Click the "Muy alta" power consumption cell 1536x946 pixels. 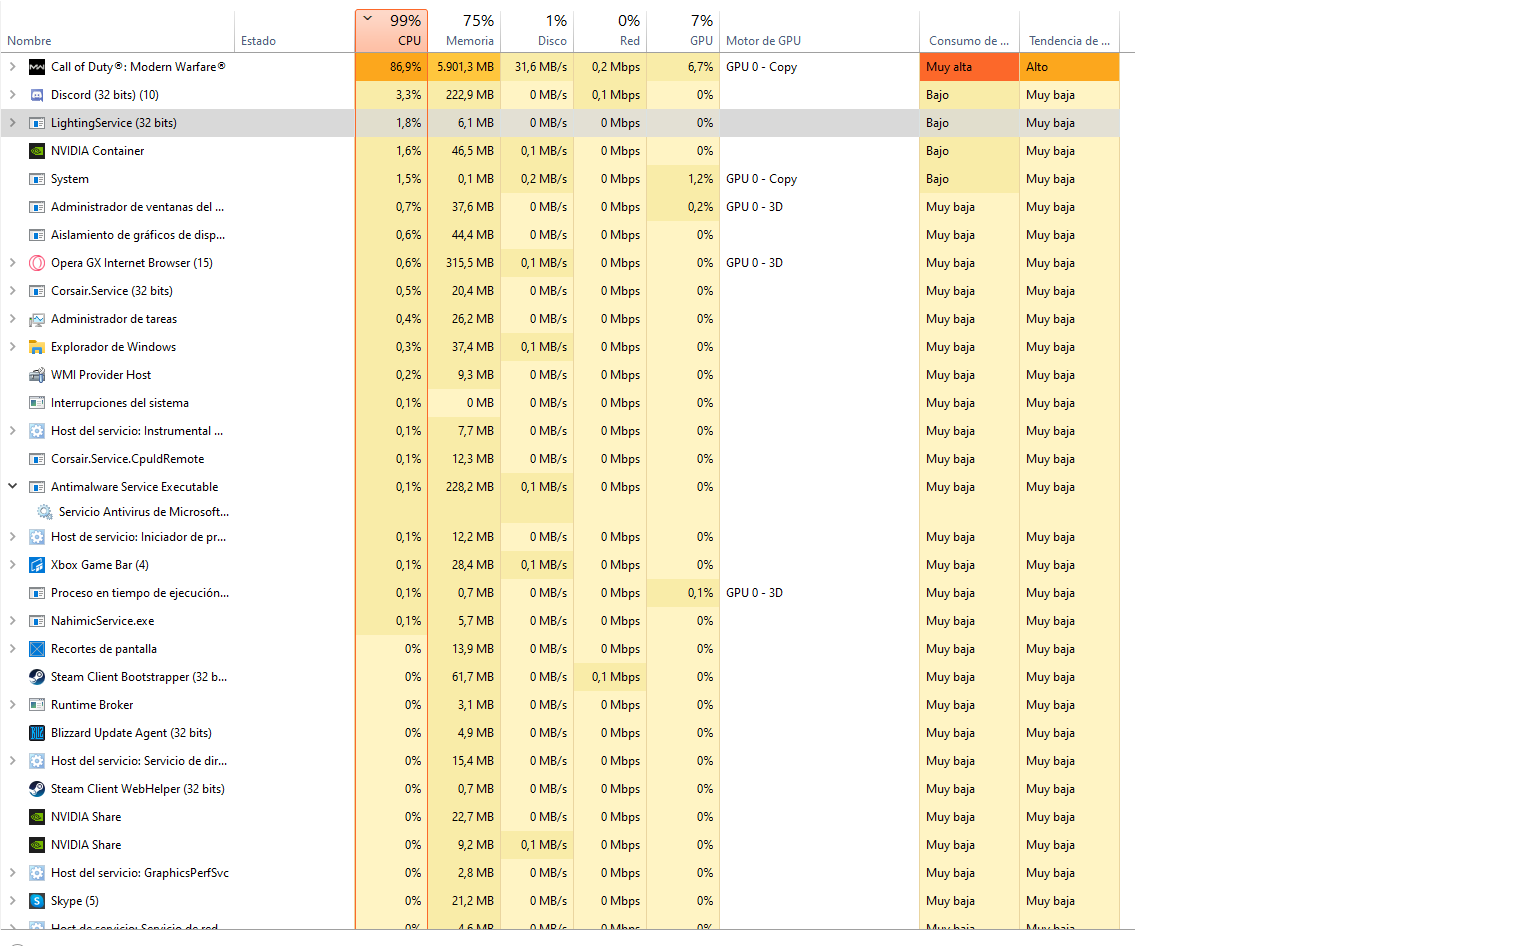coord(969,67)
